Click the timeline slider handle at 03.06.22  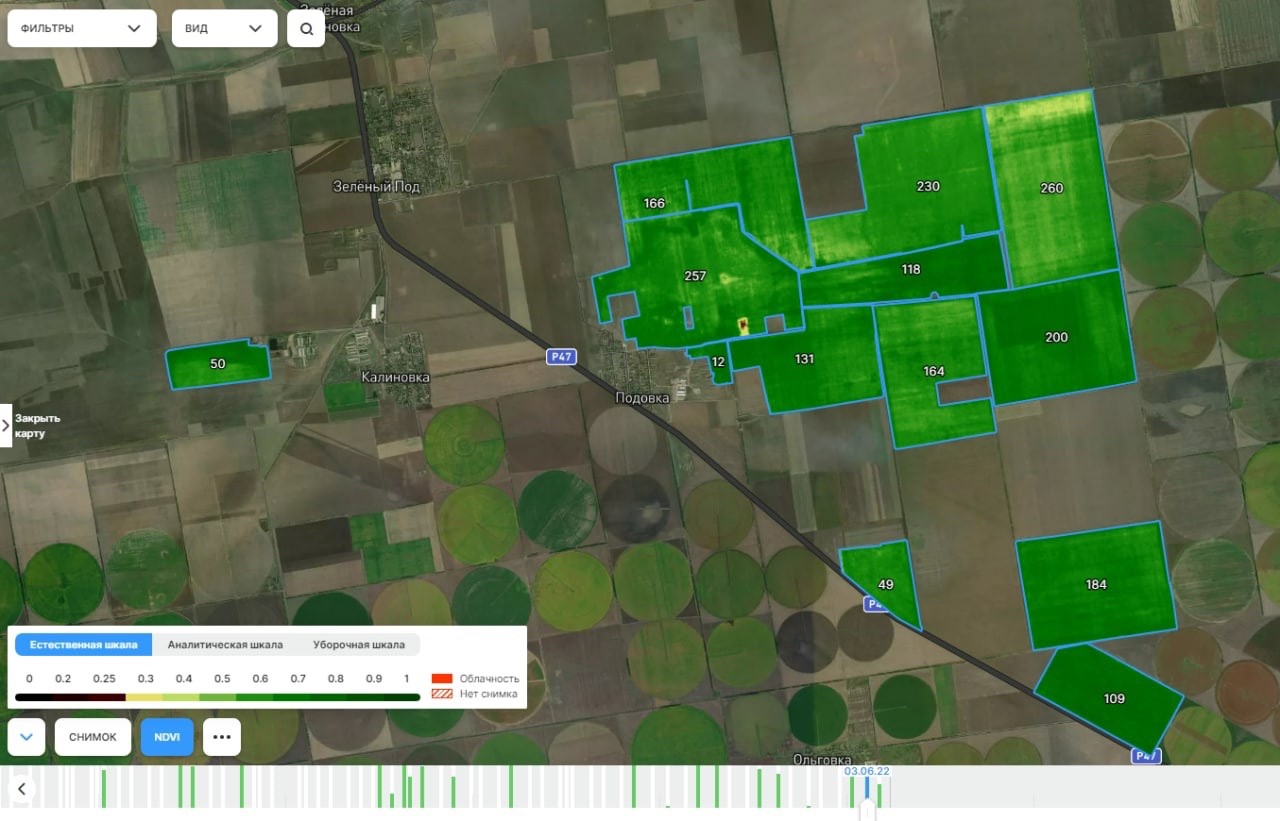click(867, 806)
